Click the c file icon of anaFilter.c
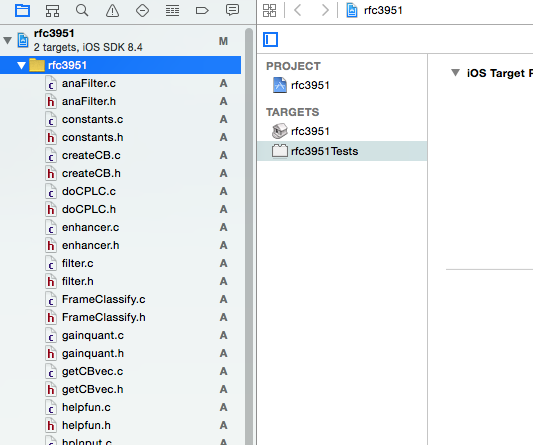This screenshot has height=445, width=533. click(x=51, y=83)
